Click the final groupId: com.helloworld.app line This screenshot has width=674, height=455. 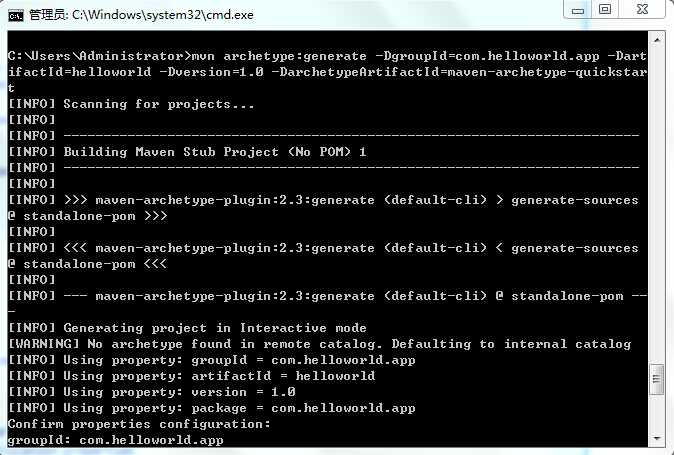pyautogui.click(x=115, y=440)
